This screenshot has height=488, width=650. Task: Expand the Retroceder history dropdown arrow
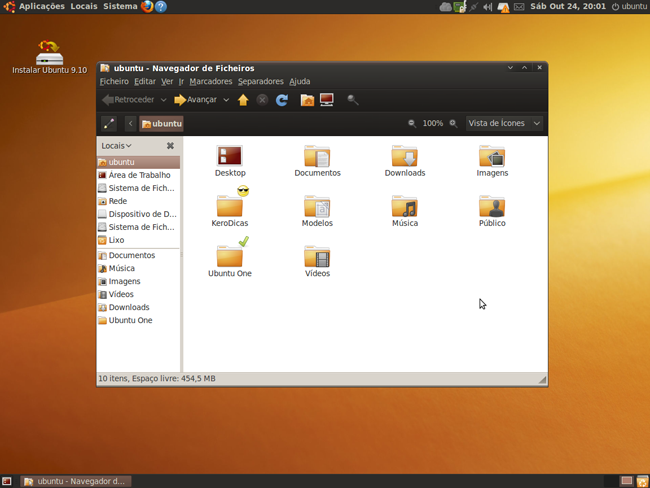point(163,100)
